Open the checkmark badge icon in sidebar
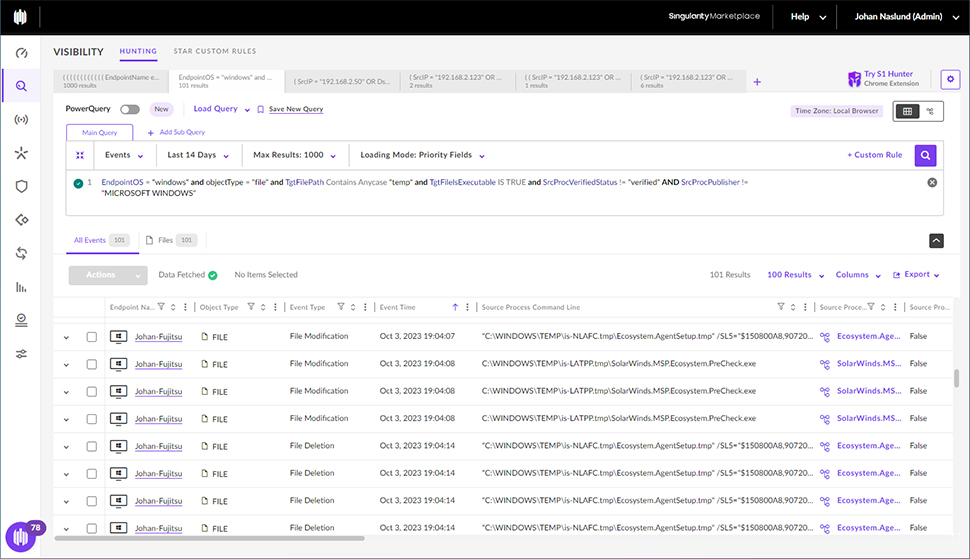 [x=21, y=320]
